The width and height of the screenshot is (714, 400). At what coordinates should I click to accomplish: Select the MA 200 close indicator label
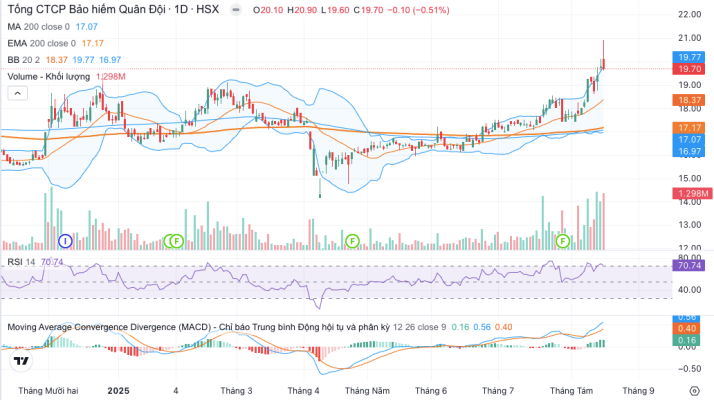tap(38, 27)
